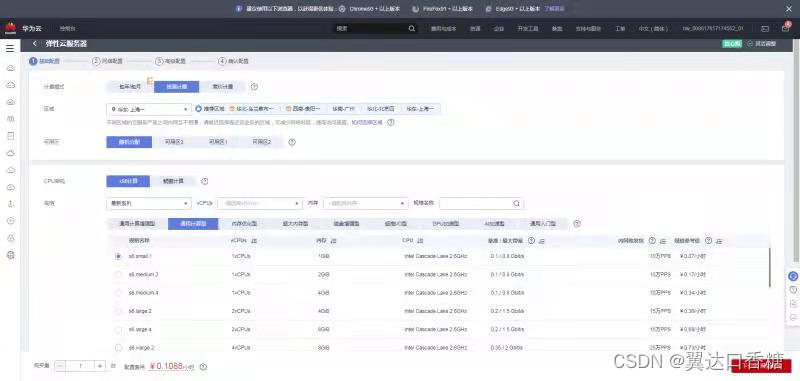This screenshot has height=381, width=800.
Task: Select the s6.medium.2 radio button
Action: click(118, 274)
